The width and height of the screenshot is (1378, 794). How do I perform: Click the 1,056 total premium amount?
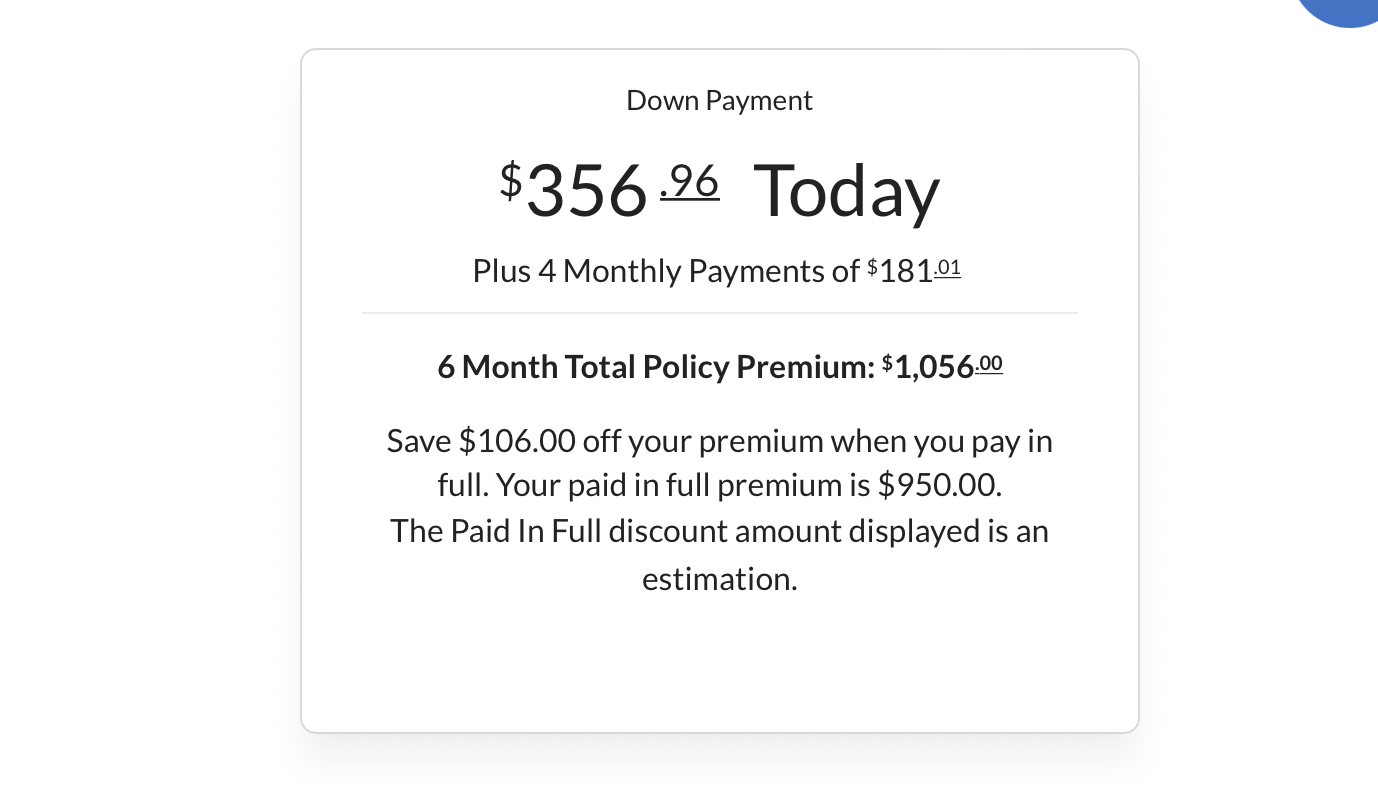pos(934,368)
